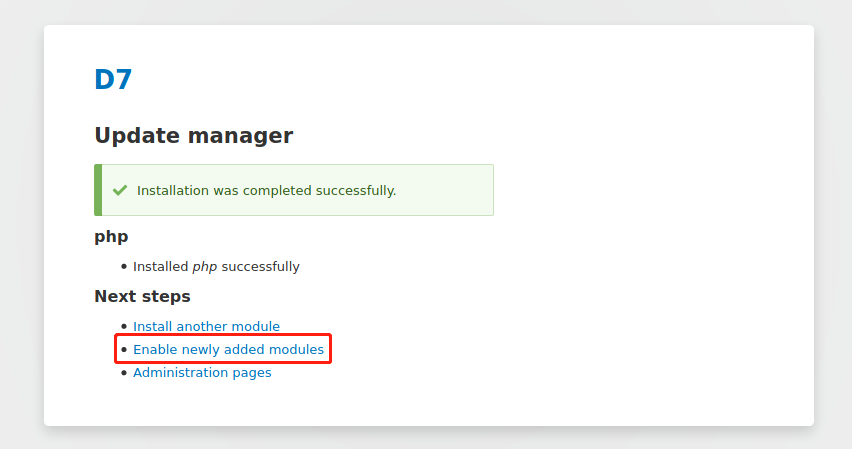The height and width of the screenshot is (449, 852).
Task: Follow the Install another module link
Action: click(x=206, y=326)
